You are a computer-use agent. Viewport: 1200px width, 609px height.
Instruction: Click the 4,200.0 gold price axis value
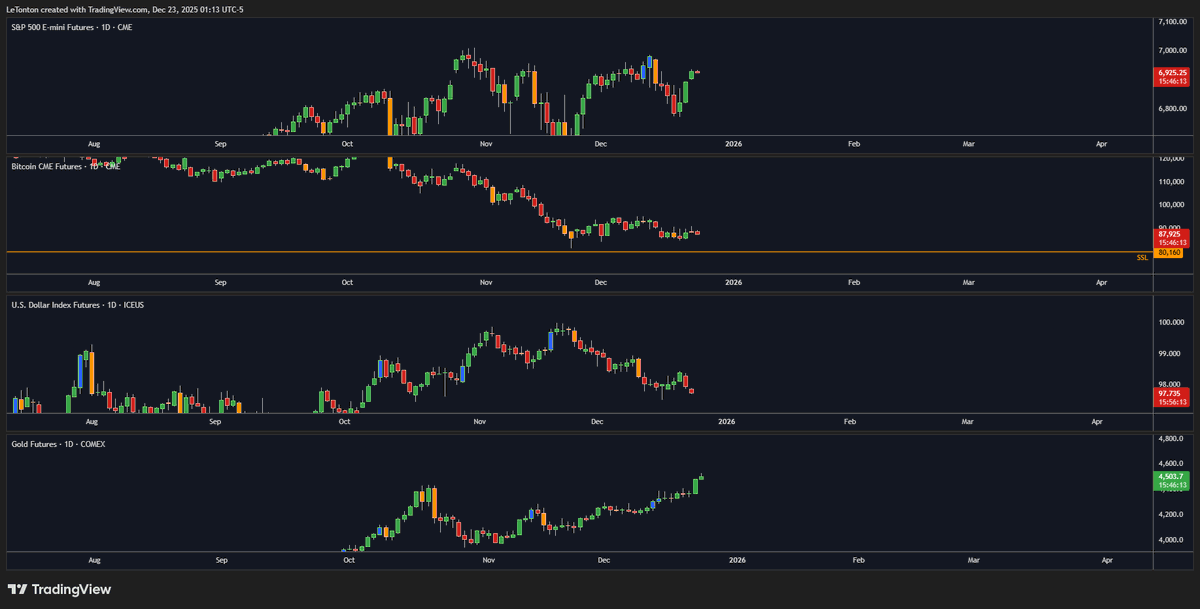[1171, 515]
